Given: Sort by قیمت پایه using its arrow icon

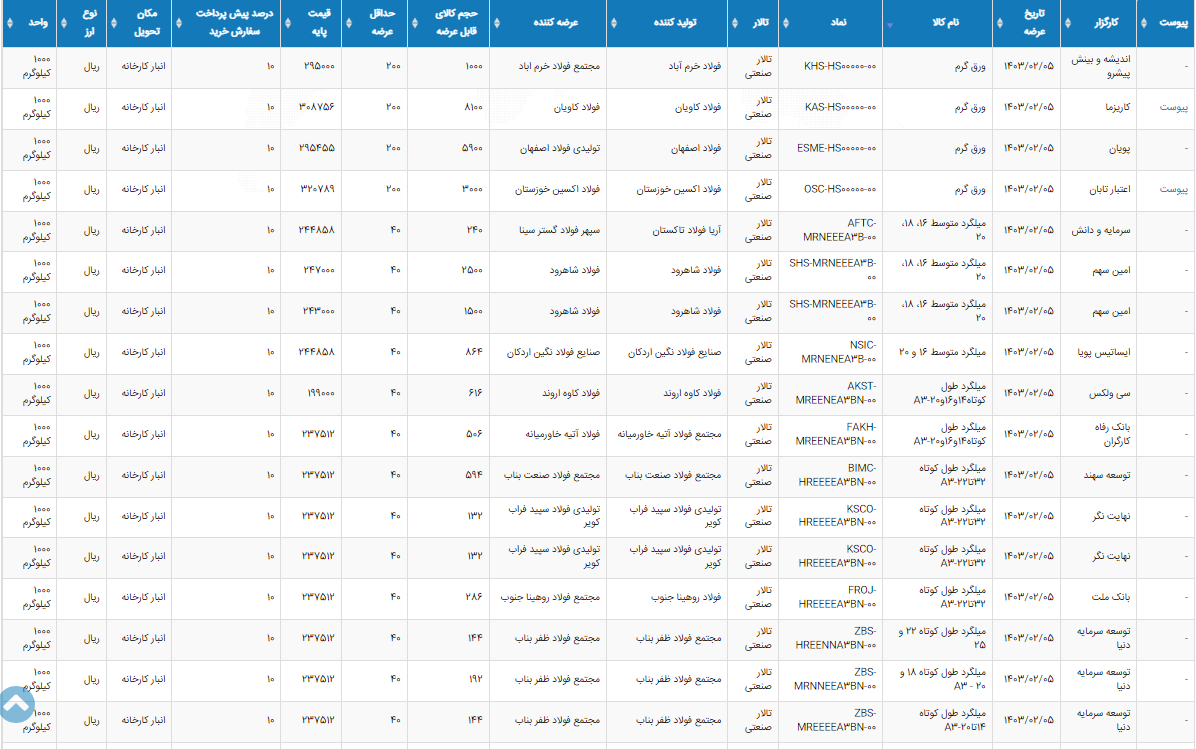Looking at the screenshot, I should [x=288, y=23].
